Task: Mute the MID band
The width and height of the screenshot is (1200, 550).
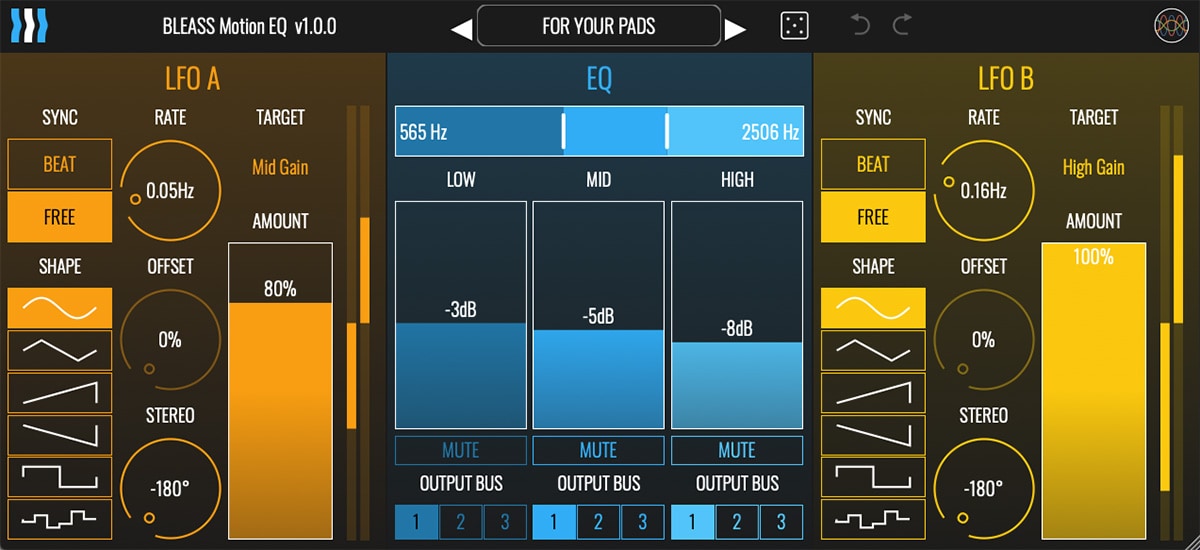Action: click(598, 450)
